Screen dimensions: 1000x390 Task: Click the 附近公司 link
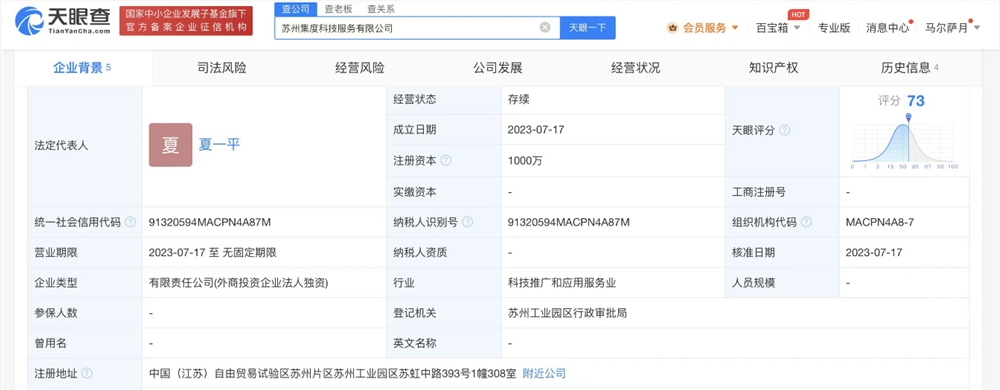(x=544, y=373)
